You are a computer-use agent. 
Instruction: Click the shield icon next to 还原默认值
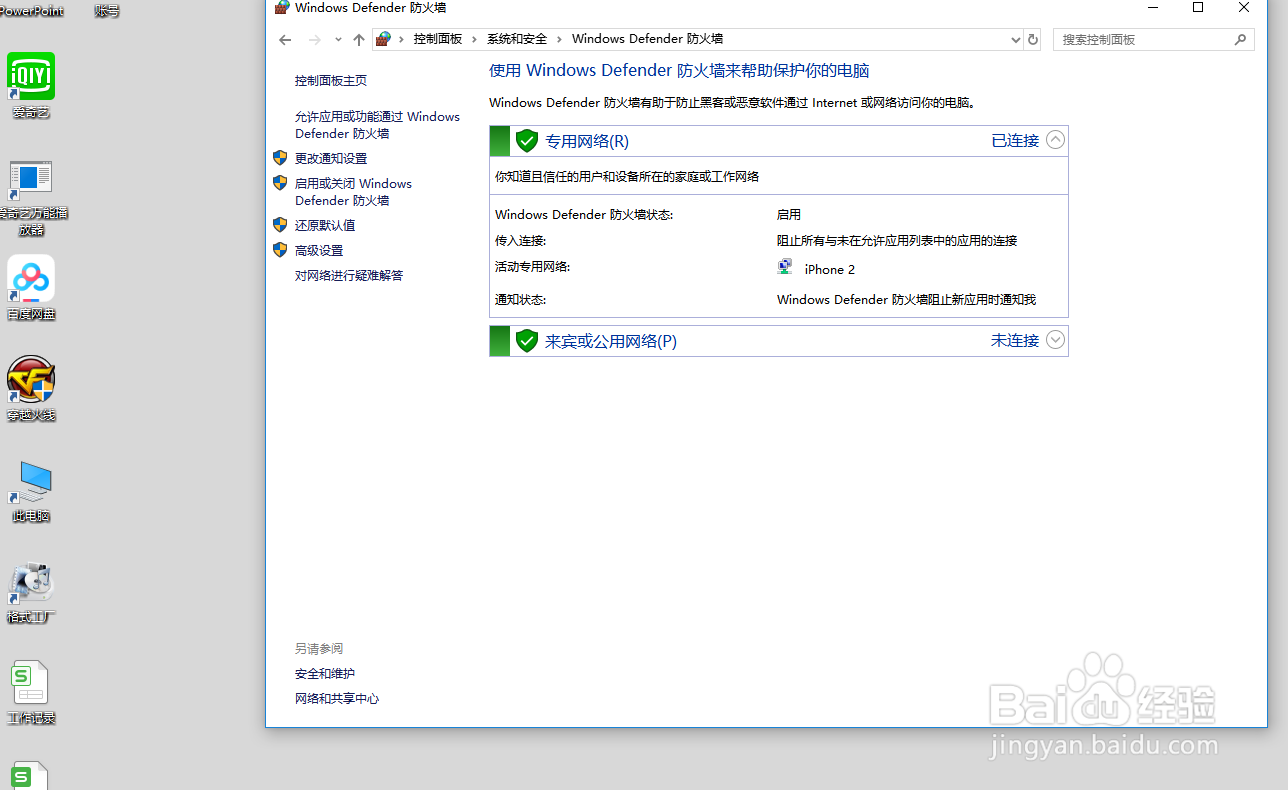coord(280,225)
